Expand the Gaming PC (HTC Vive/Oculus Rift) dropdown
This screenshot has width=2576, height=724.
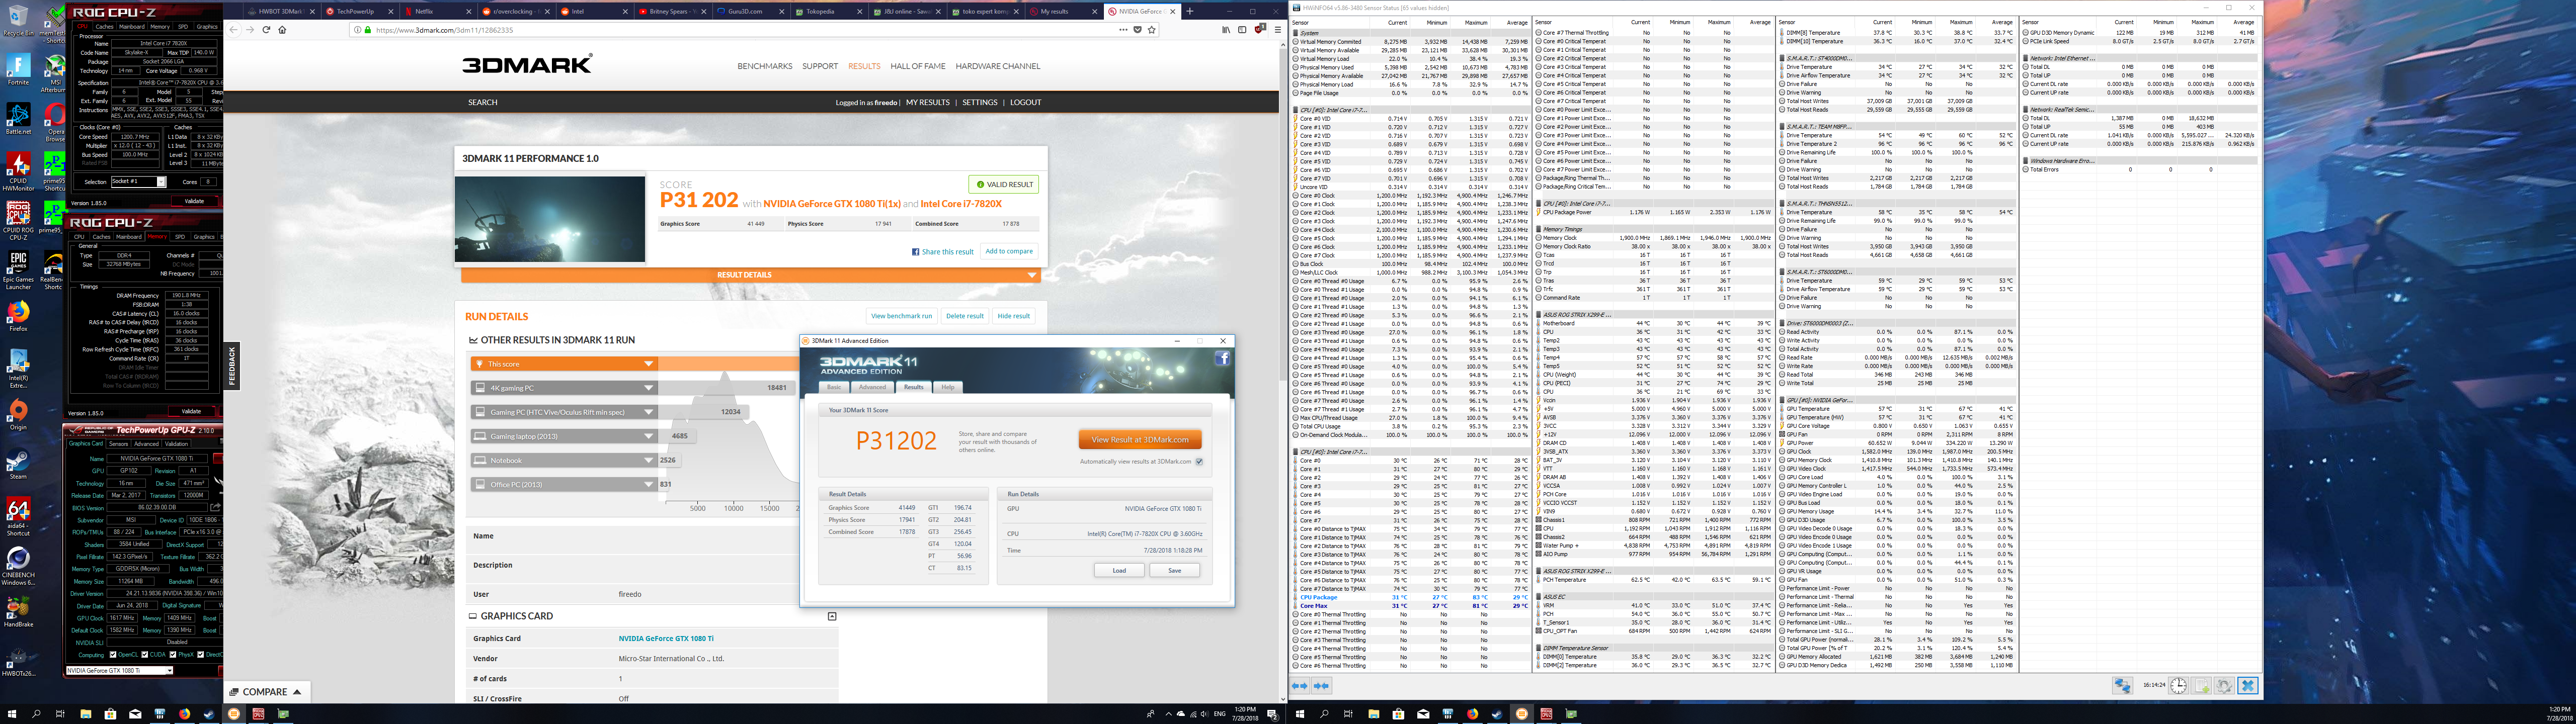[x=565, y=412]
